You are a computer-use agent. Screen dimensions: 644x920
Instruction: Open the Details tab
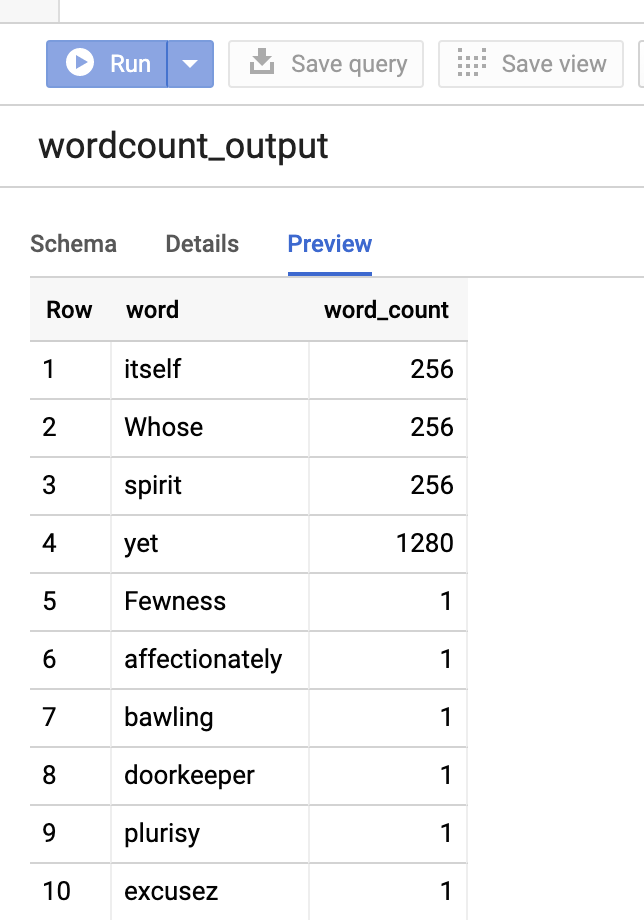pos(202,244)
